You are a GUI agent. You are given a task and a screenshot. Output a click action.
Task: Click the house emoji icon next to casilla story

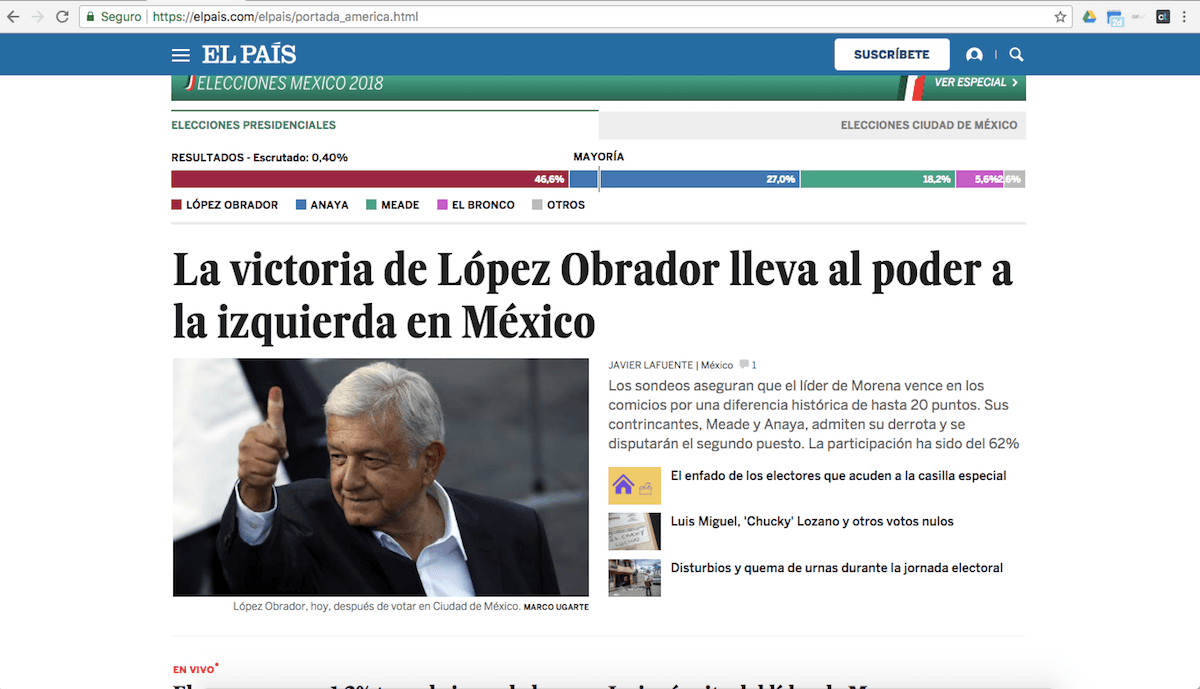click(x=634, y=484)
